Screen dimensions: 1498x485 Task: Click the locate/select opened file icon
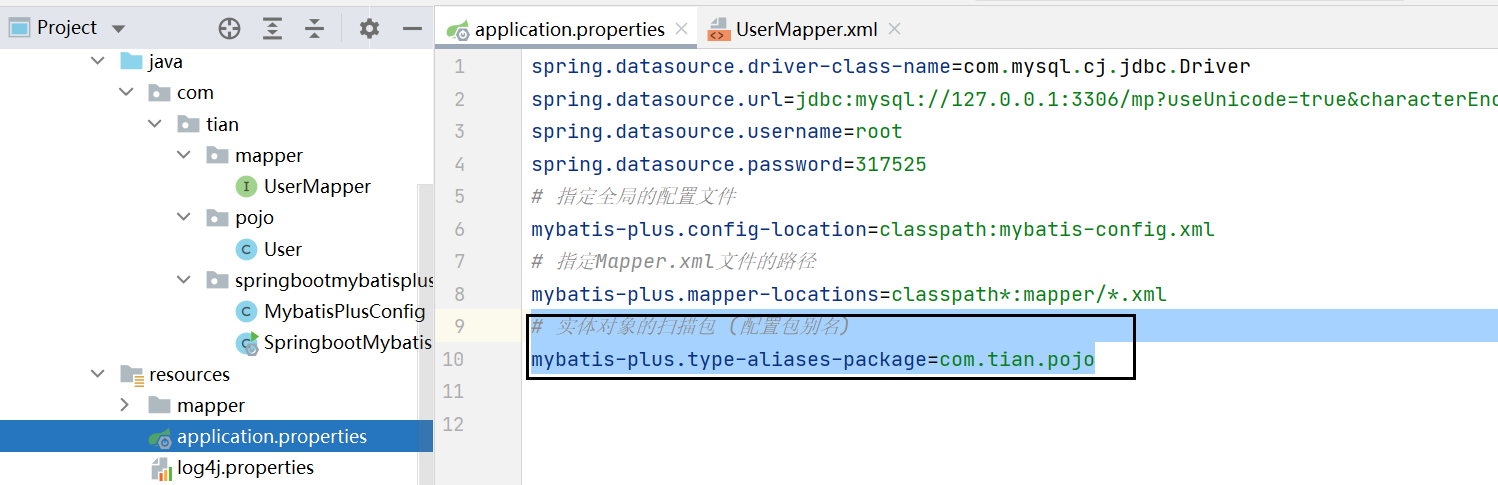[230, 29]
